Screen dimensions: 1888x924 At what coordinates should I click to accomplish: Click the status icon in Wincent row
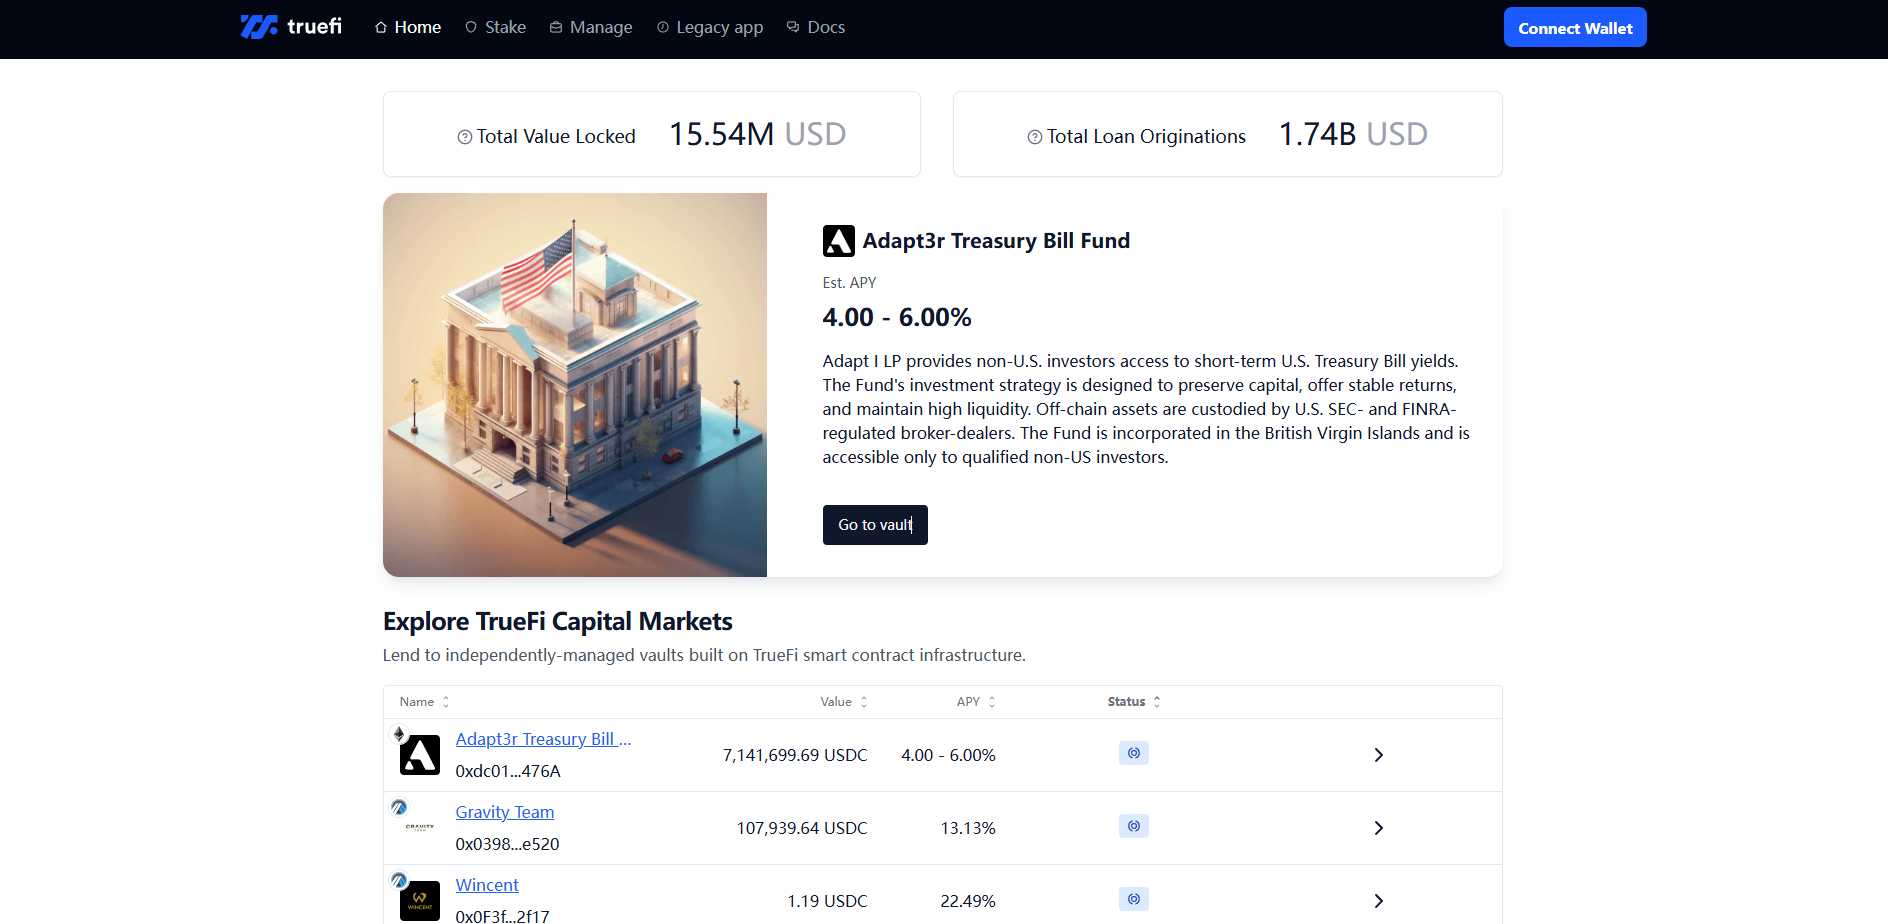click(x=1133, y=899)
